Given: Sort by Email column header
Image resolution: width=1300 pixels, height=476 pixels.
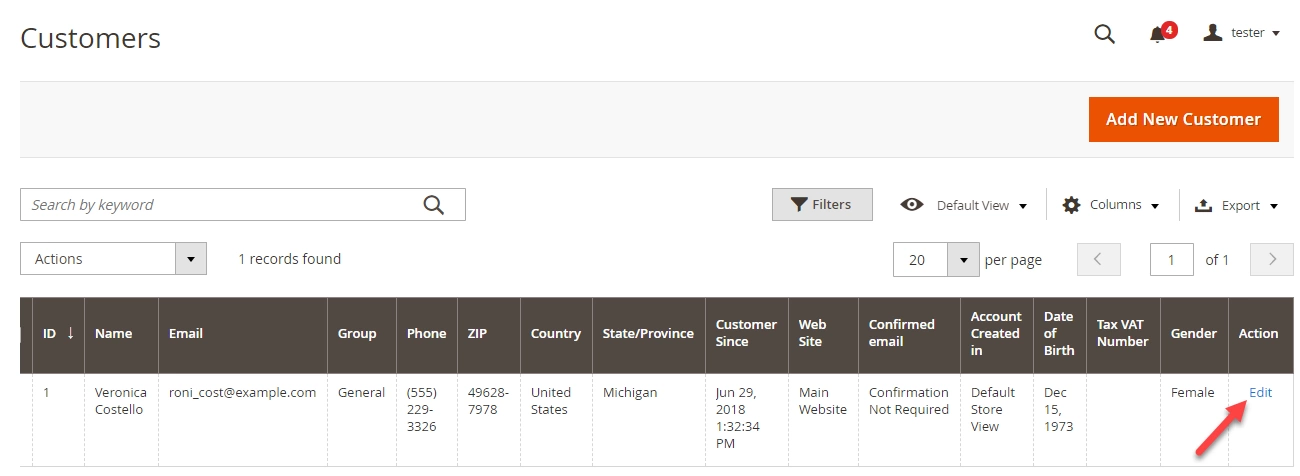Looking at the screenshot, I should coord(243,334).
